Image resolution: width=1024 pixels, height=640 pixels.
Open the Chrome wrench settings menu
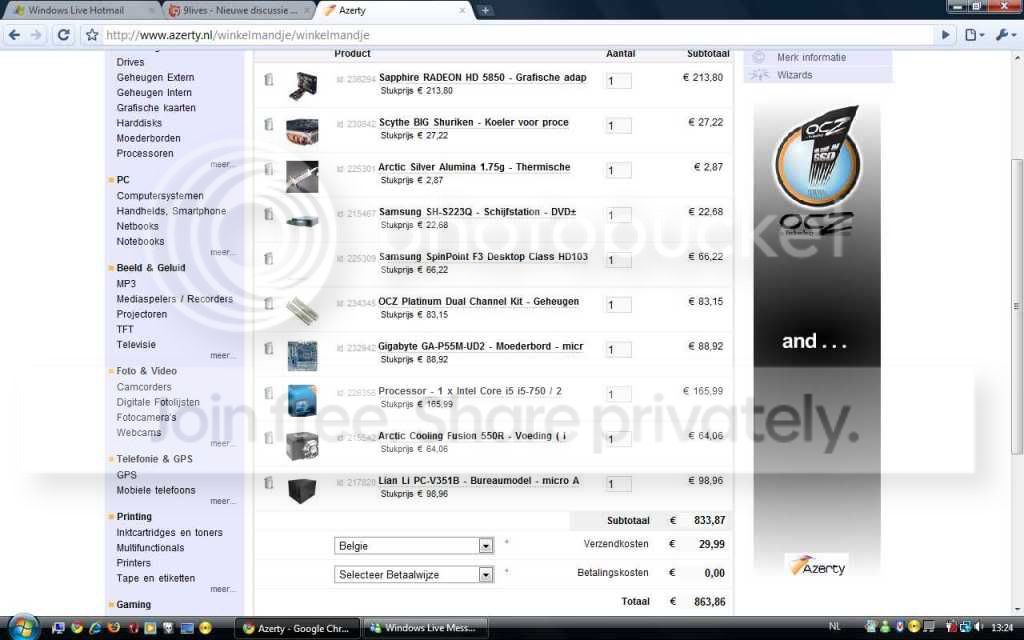click(1004, 35)
